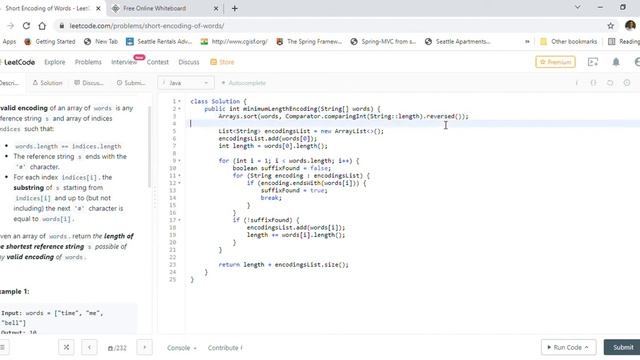The width and height of the screenshot is (640, 360).
Task: Click the shuffle random problem icon
Action: click(66, 347)
